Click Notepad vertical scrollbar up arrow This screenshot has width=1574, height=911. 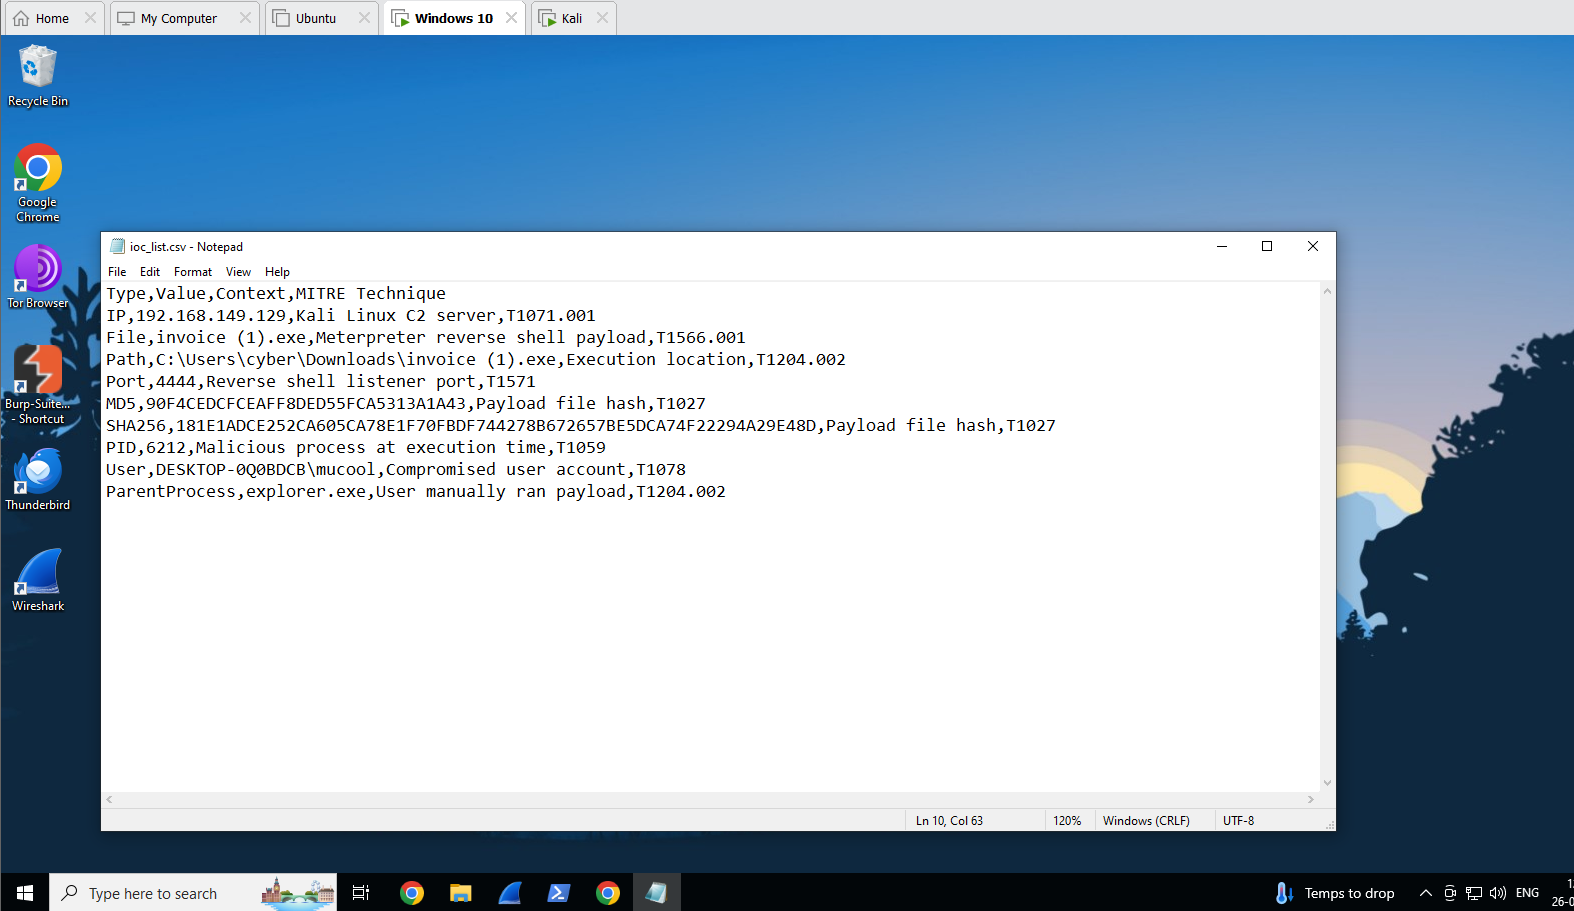click(1327, 291)
